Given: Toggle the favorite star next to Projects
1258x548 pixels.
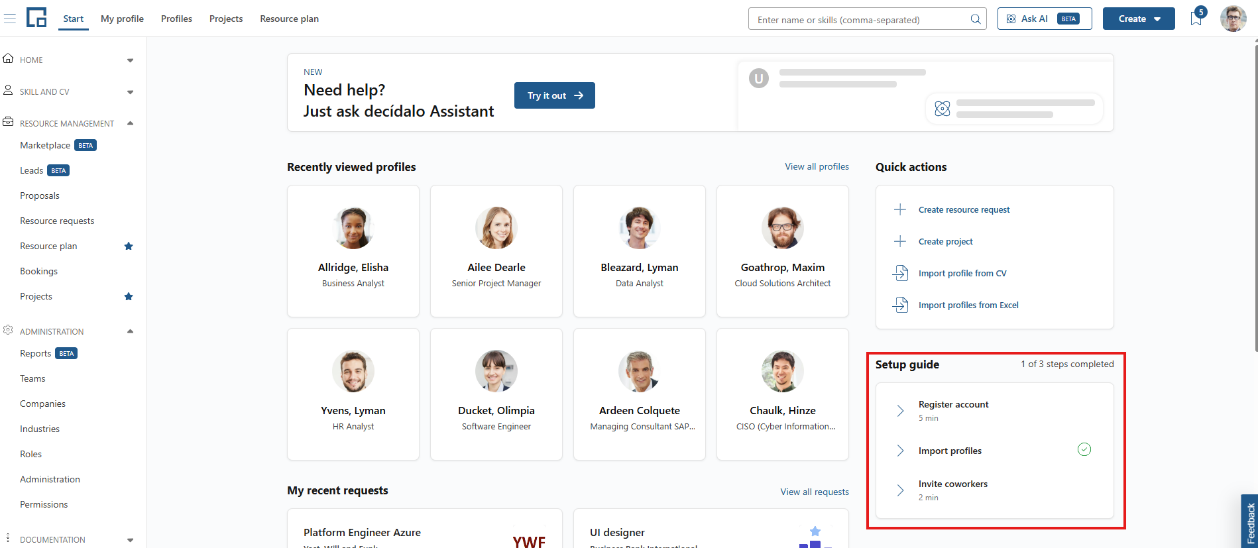Looking at the screenshot, I should 128,297.
